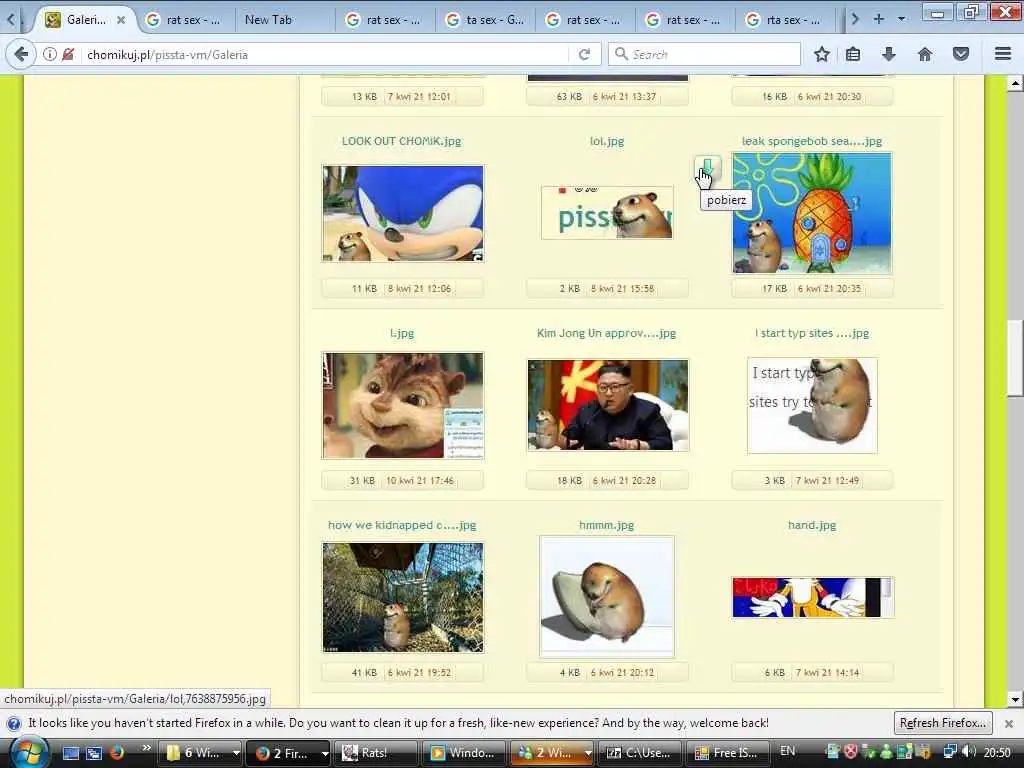Close the Galeri... tab with X

click(x=121, y=20)
